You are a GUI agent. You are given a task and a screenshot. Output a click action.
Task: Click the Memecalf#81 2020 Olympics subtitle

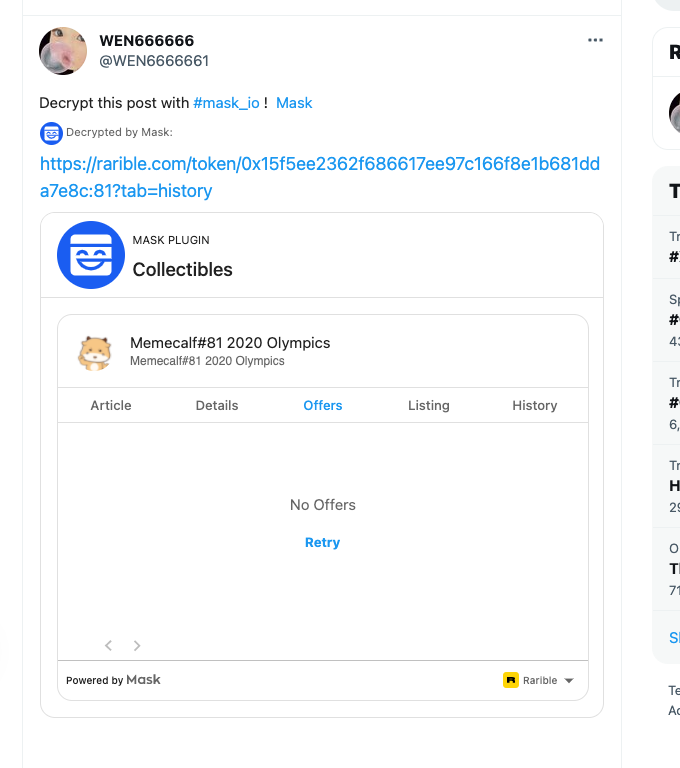coord(207,361)
